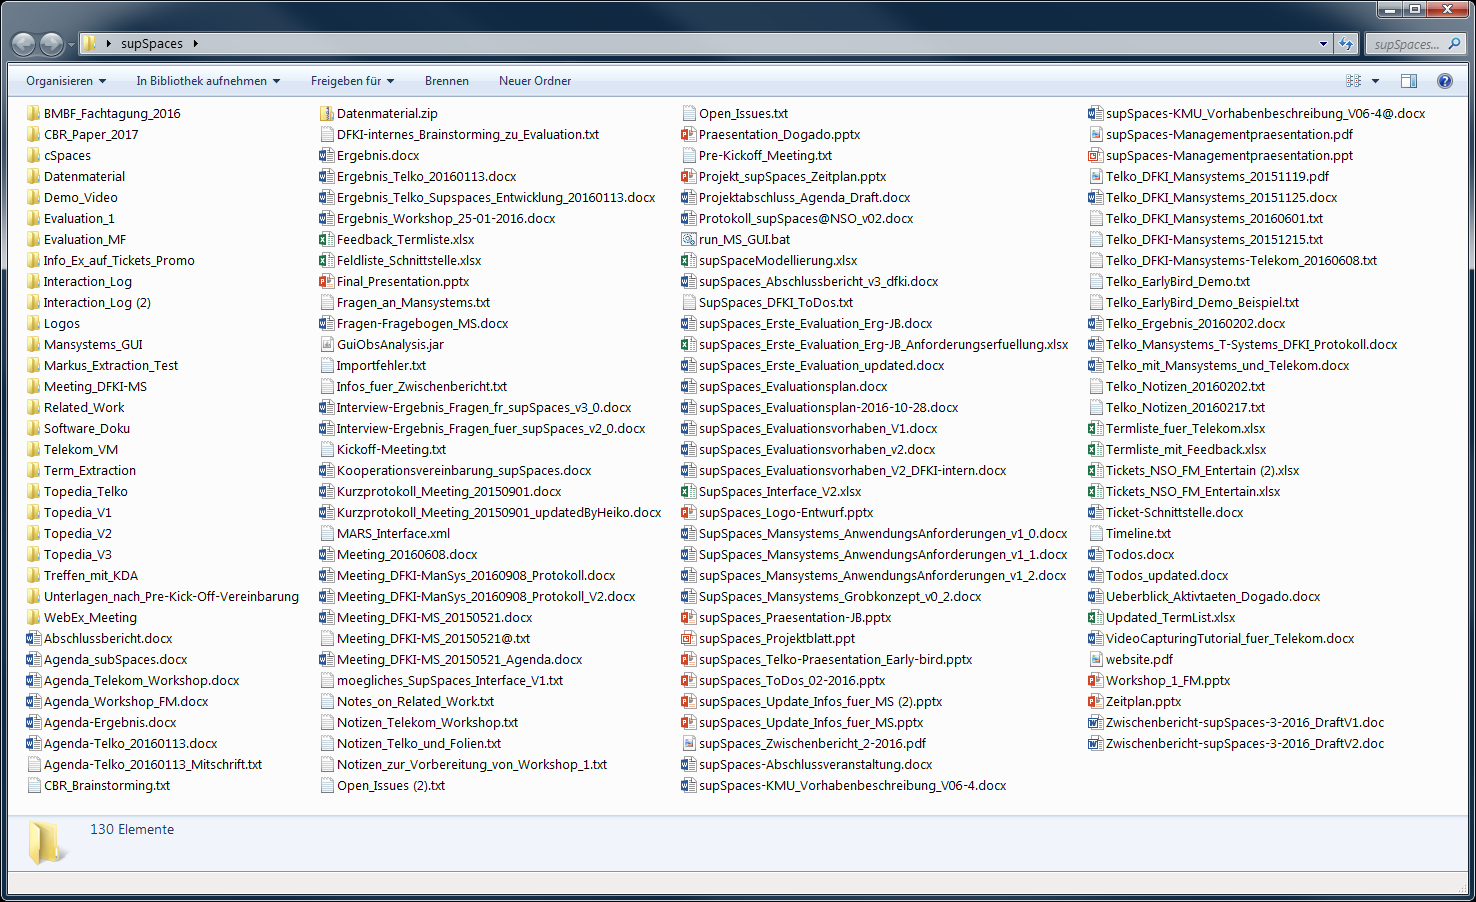Select the MARS_Interface.xml file icon
1476x902 pixels.
pyautogui.click(x=326, y=534)
